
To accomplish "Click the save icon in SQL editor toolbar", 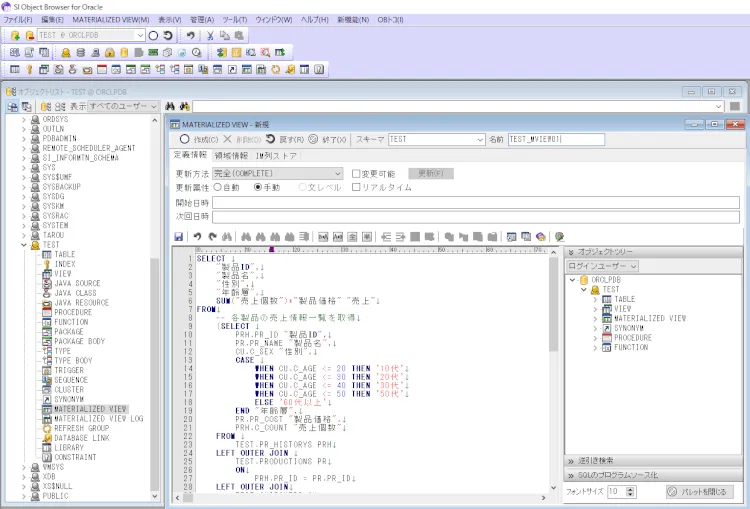I will click(x=179, y=237).
